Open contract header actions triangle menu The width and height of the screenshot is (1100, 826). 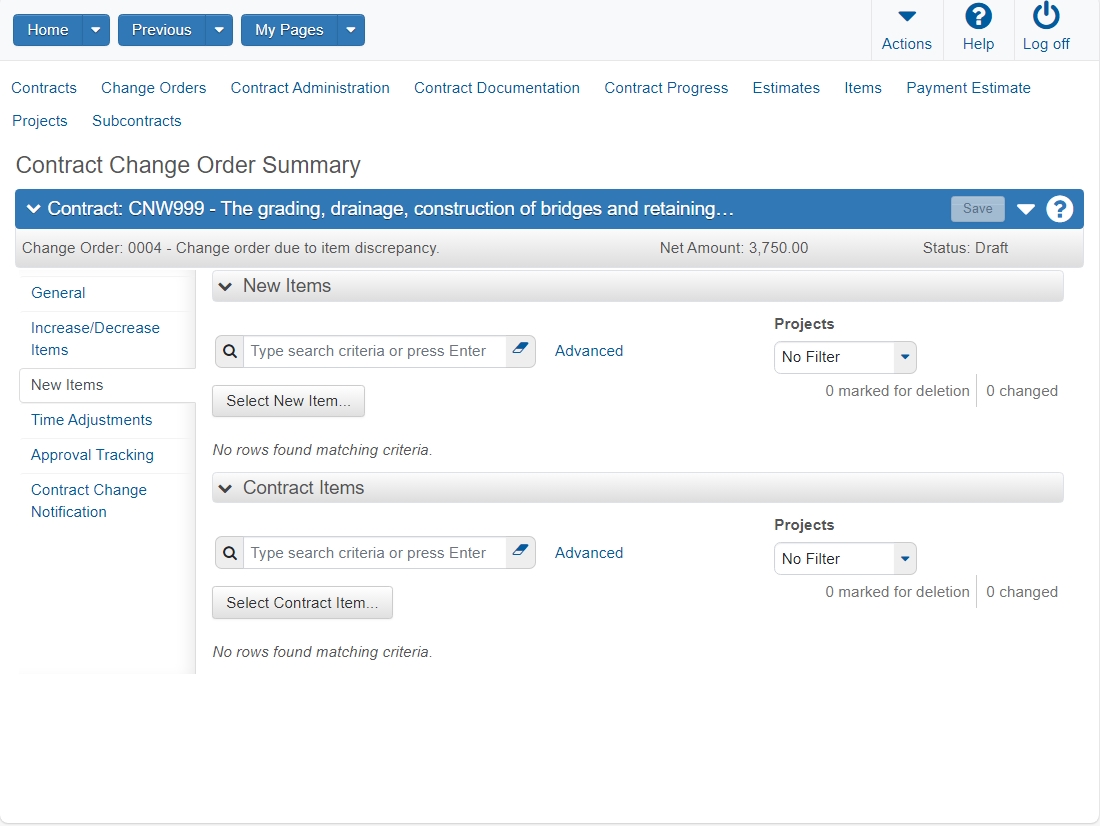pyautogui.click(x=1026, y=209)
